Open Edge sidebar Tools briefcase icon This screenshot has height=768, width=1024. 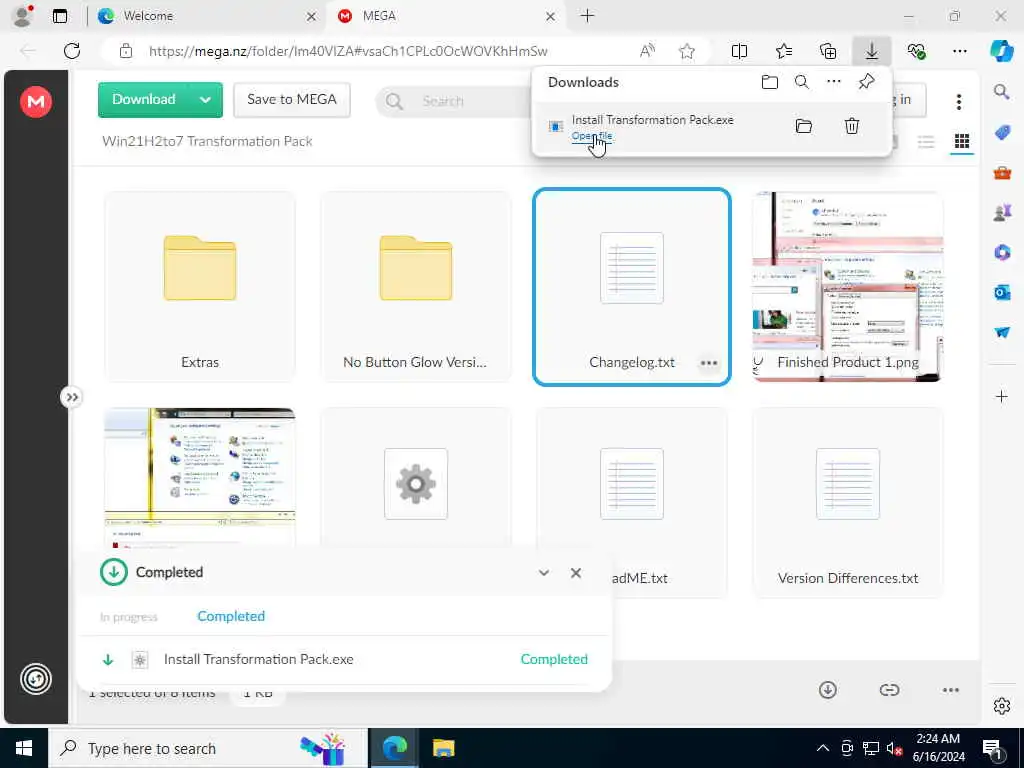coord(1002,173)
